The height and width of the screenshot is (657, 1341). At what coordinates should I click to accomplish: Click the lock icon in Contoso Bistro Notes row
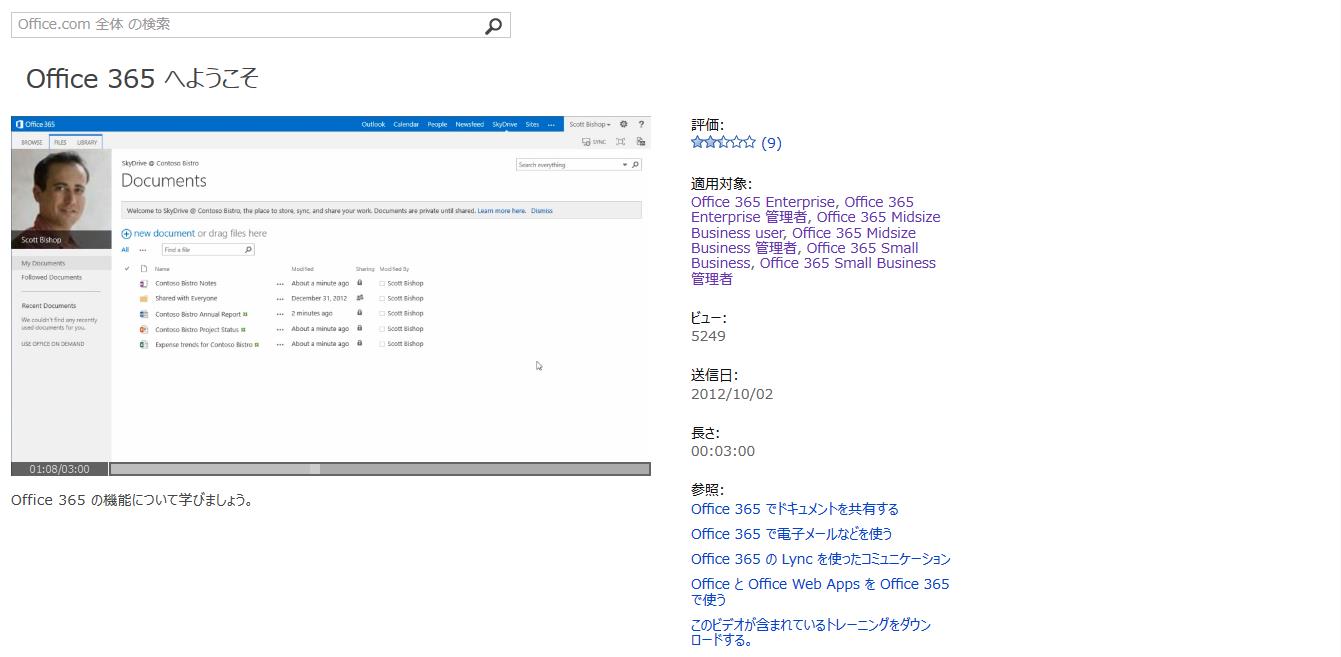(360, 283)
